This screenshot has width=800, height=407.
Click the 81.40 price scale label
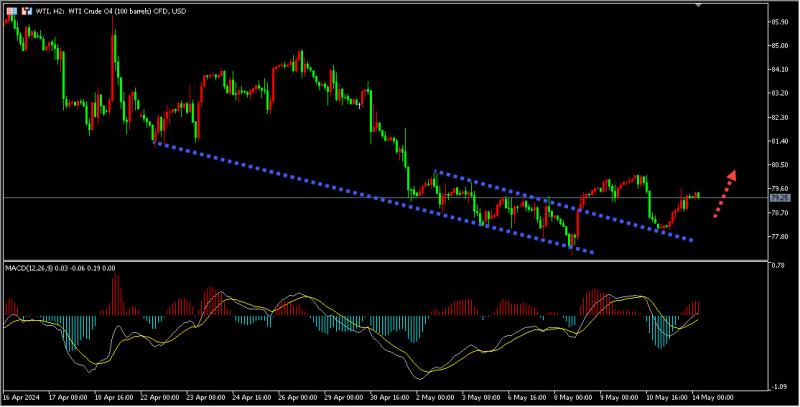(781, 141)
